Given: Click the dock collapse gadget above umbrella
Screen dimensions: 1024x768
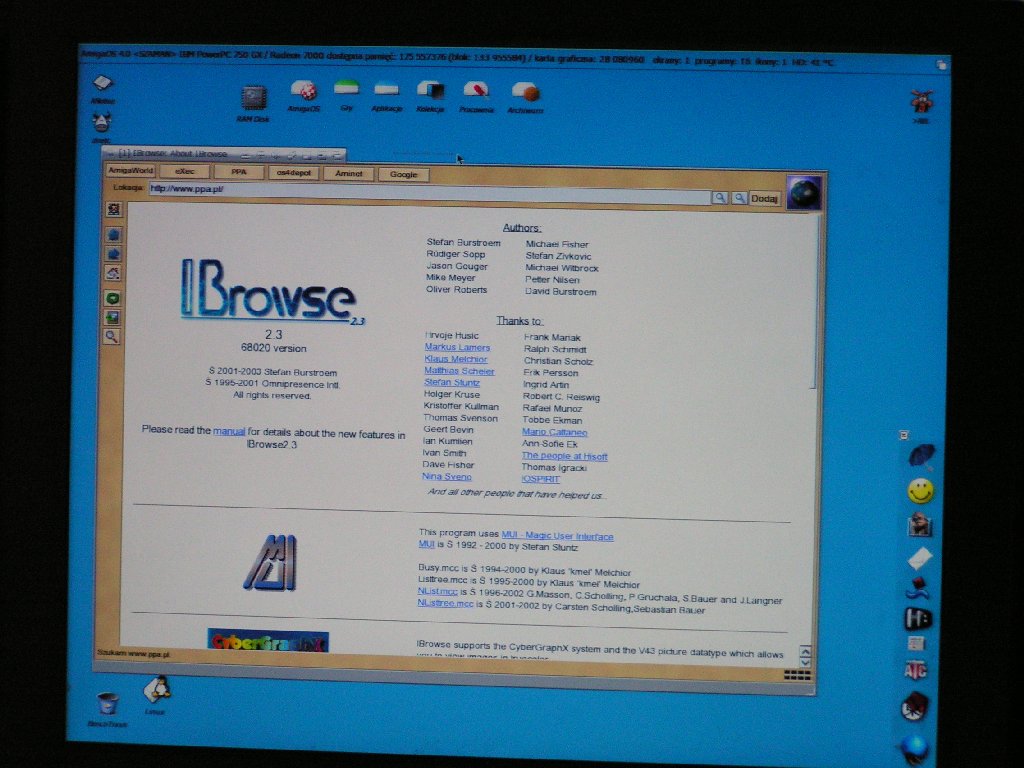Looking at the screenshot, I should [904, 435].
